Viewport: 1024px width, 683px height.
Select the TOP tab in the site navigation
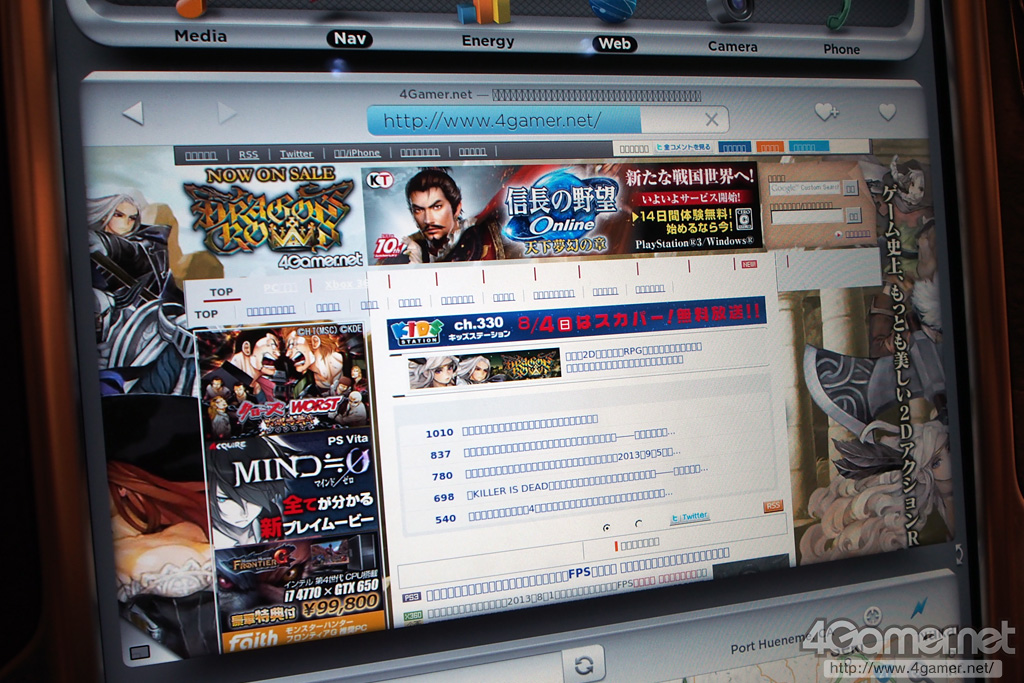click(221, 292)
